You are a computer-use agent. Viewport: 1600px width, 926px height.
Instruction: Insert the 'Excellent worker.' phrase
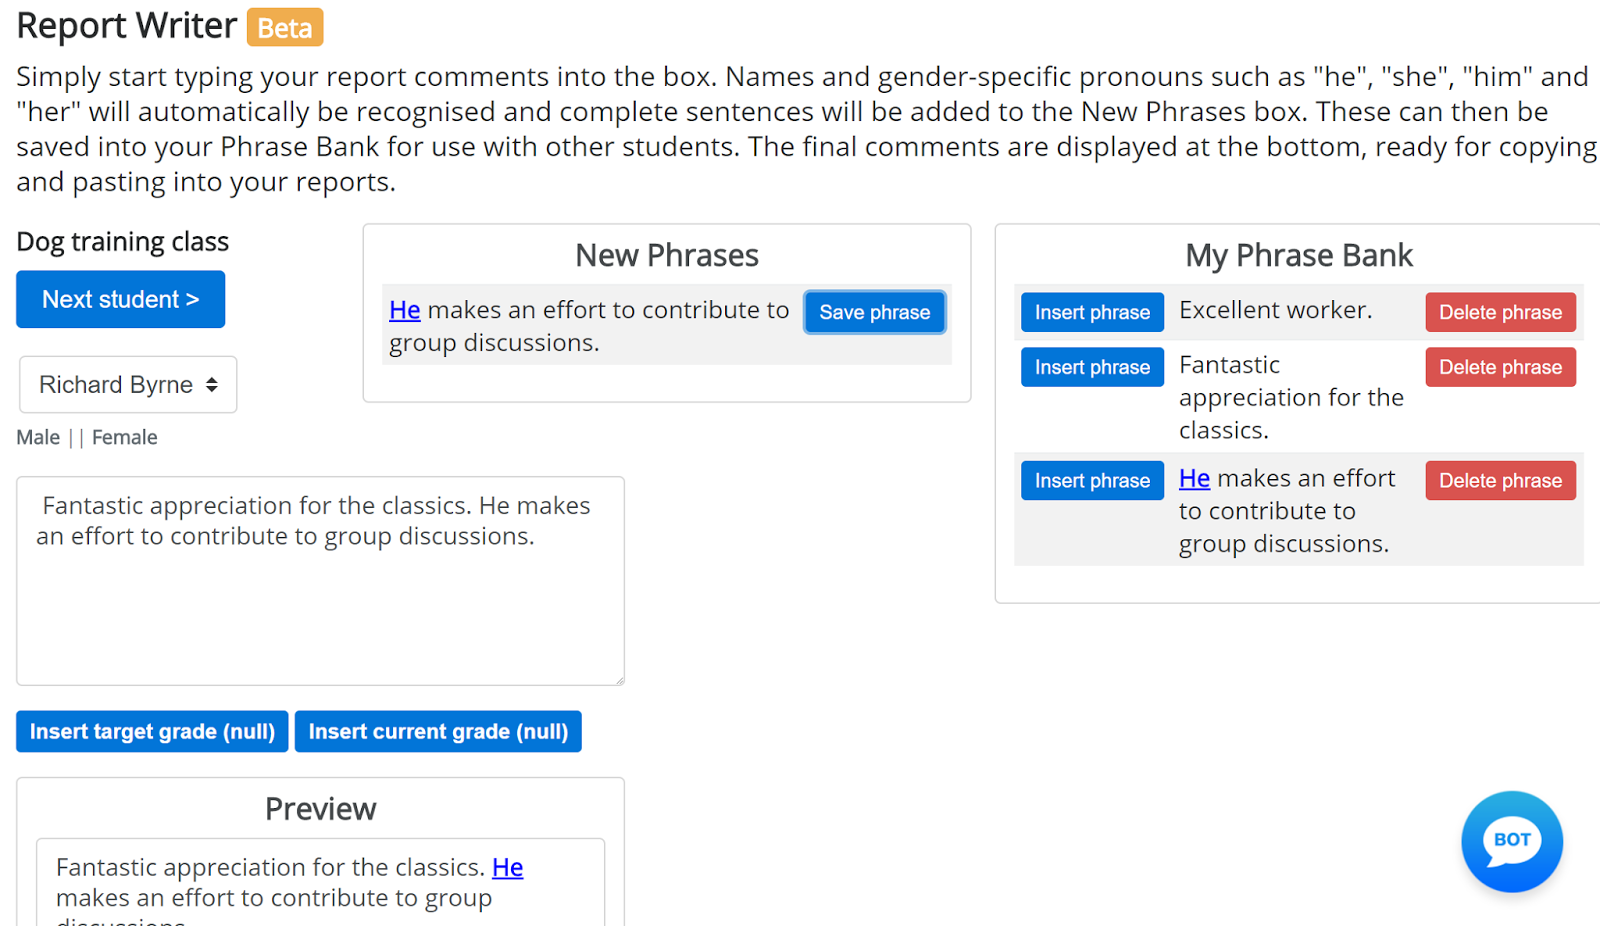pos(1092,312)
